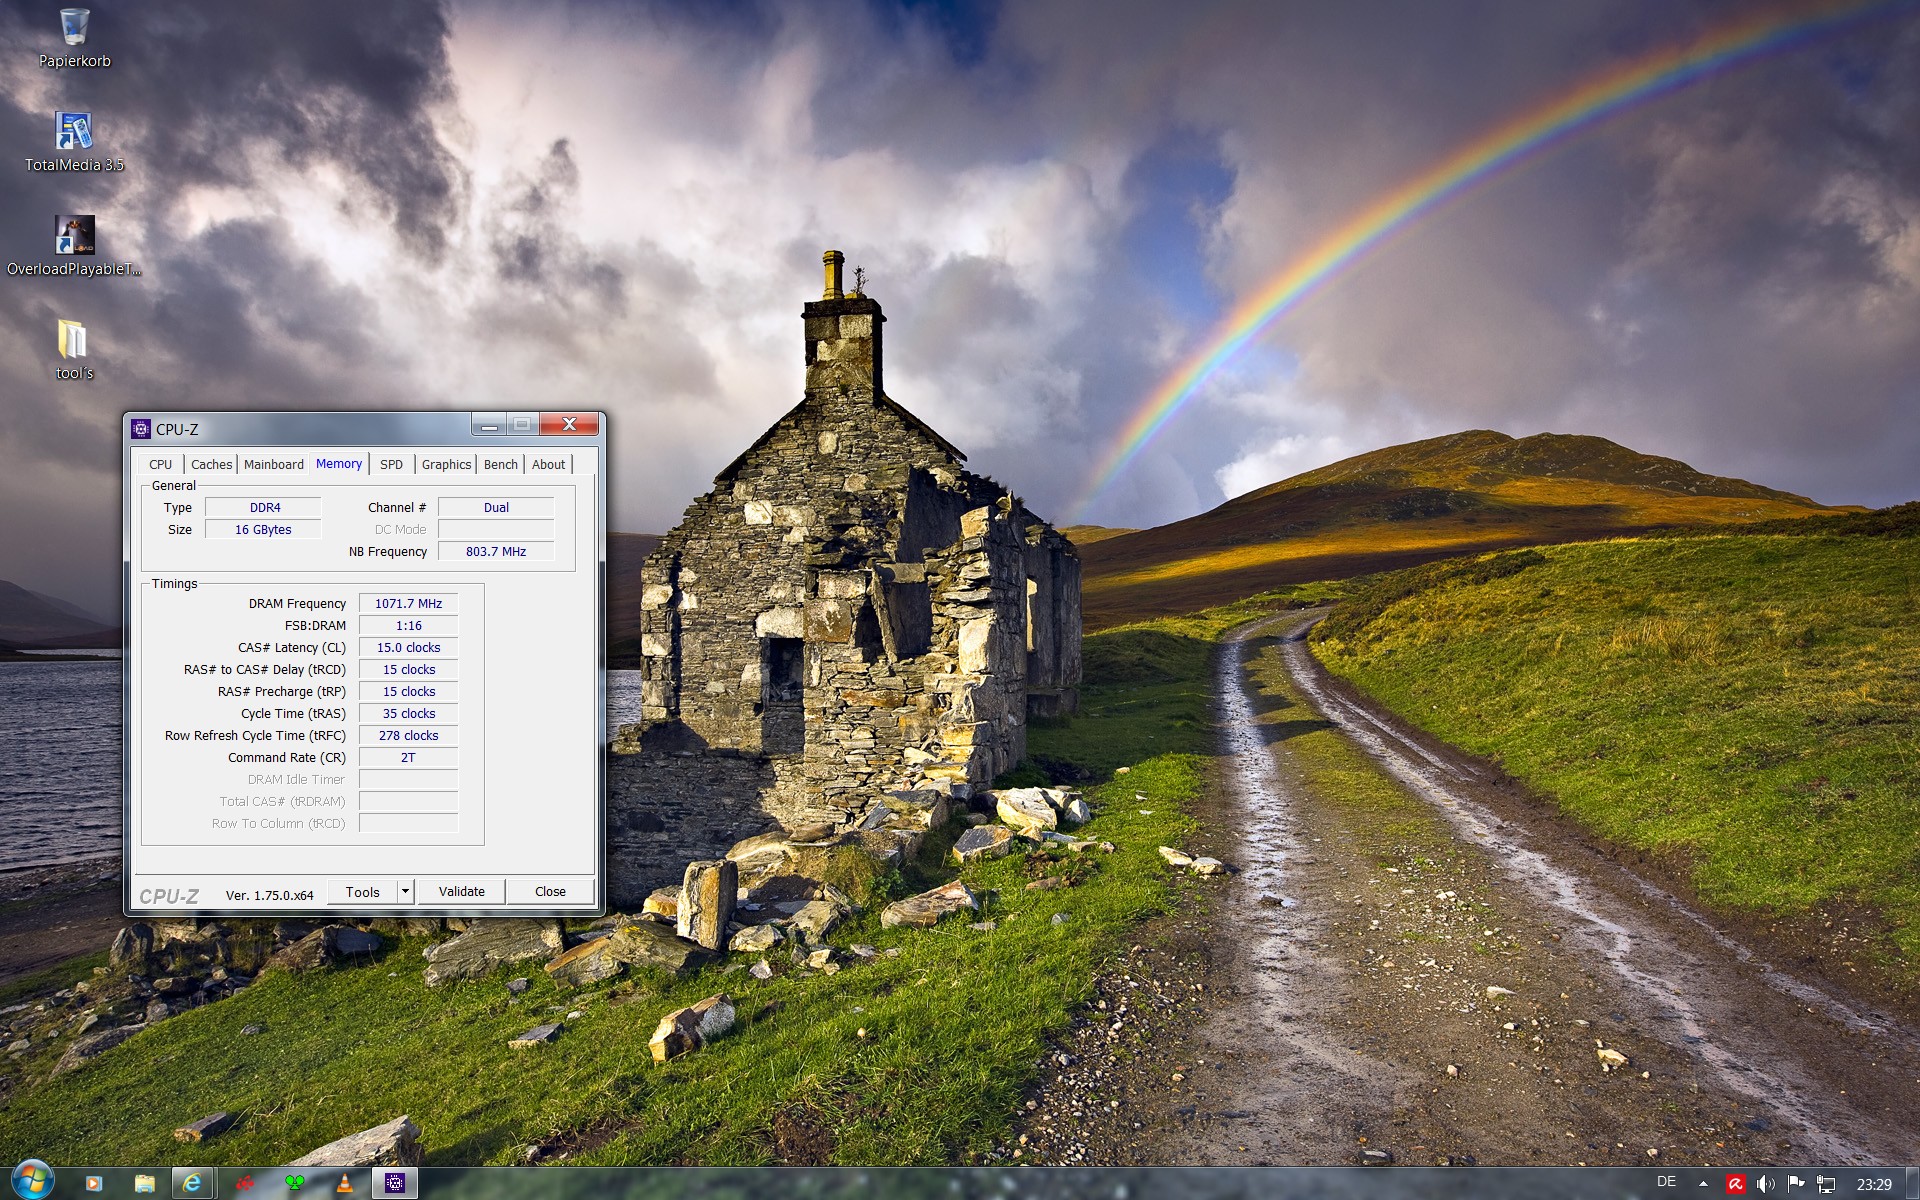
Task: Switch to the SPD tab
Action: click(391, 464)
